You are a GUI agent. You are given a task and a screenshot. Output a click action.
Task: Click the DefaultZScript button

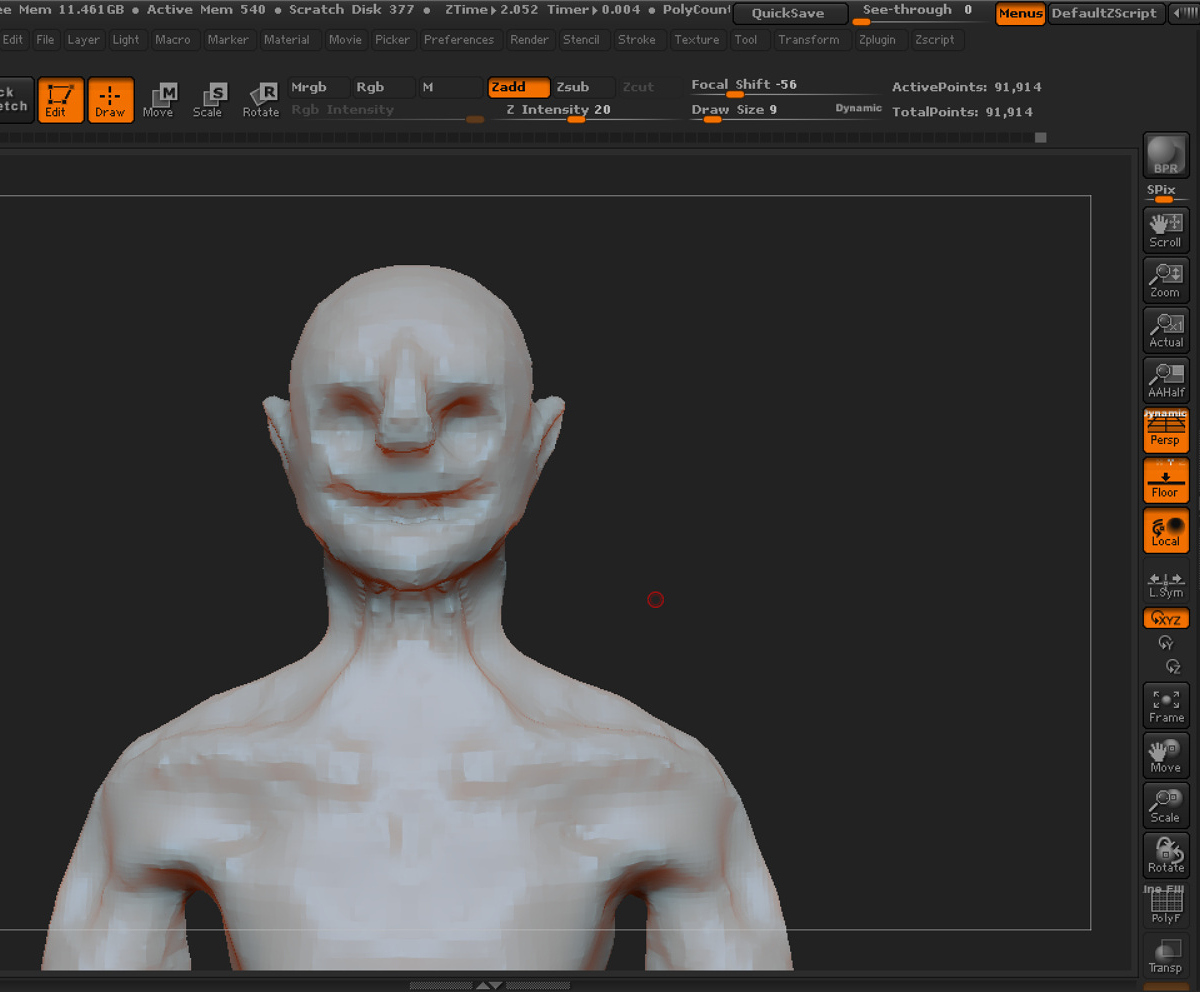1104,14
